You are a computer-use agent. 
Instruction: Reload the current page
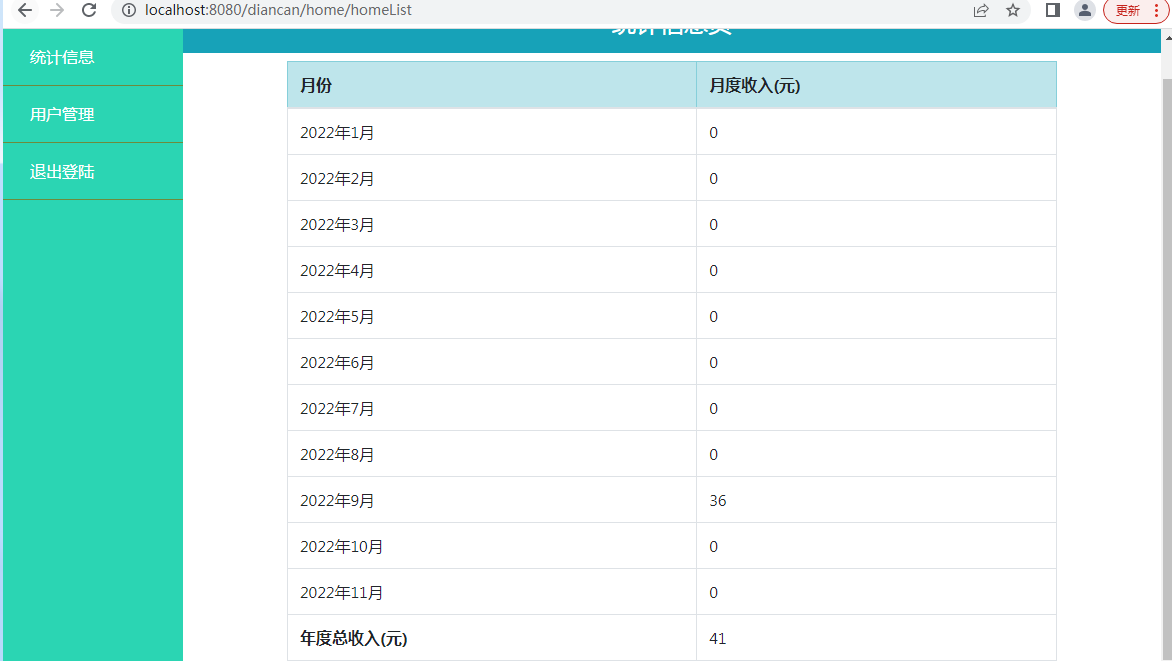pos(89,10)
